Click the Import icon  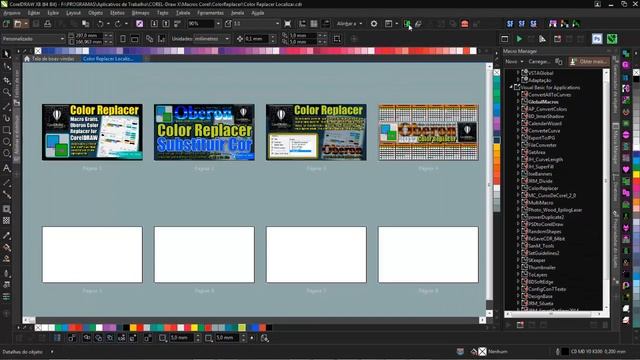point(154,24)
